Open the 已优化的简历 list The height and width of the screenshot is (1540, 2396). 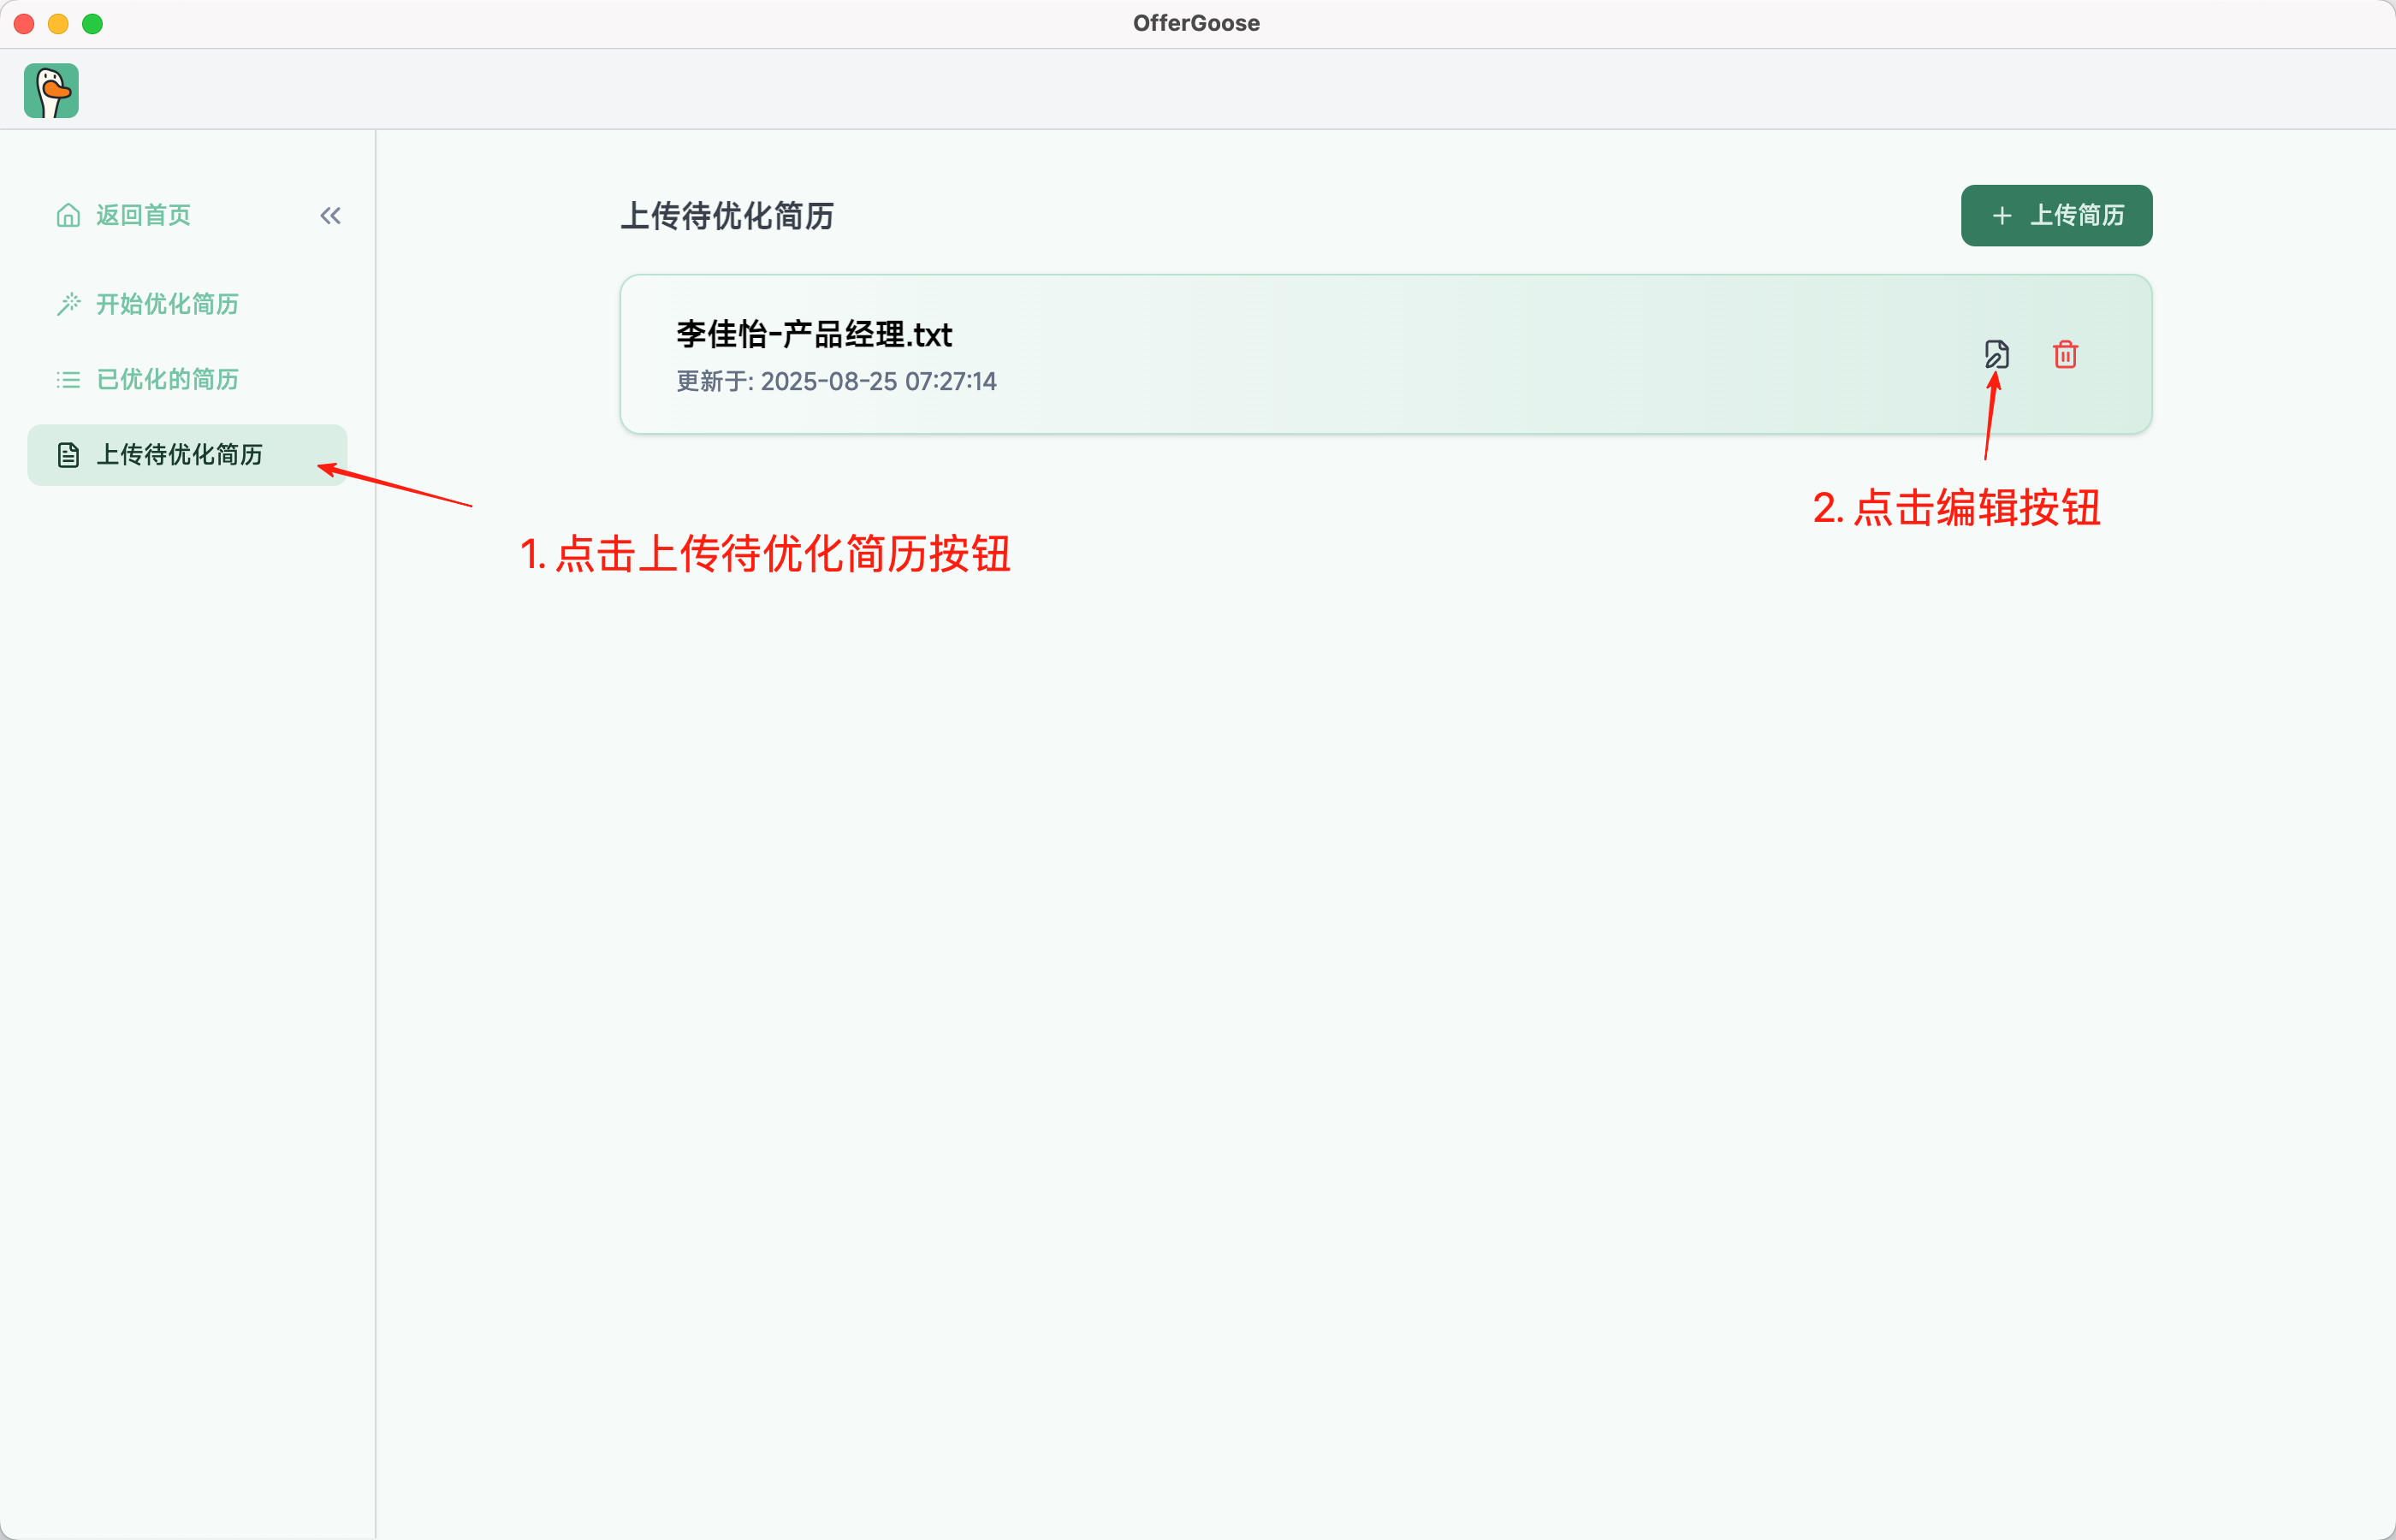167,380
